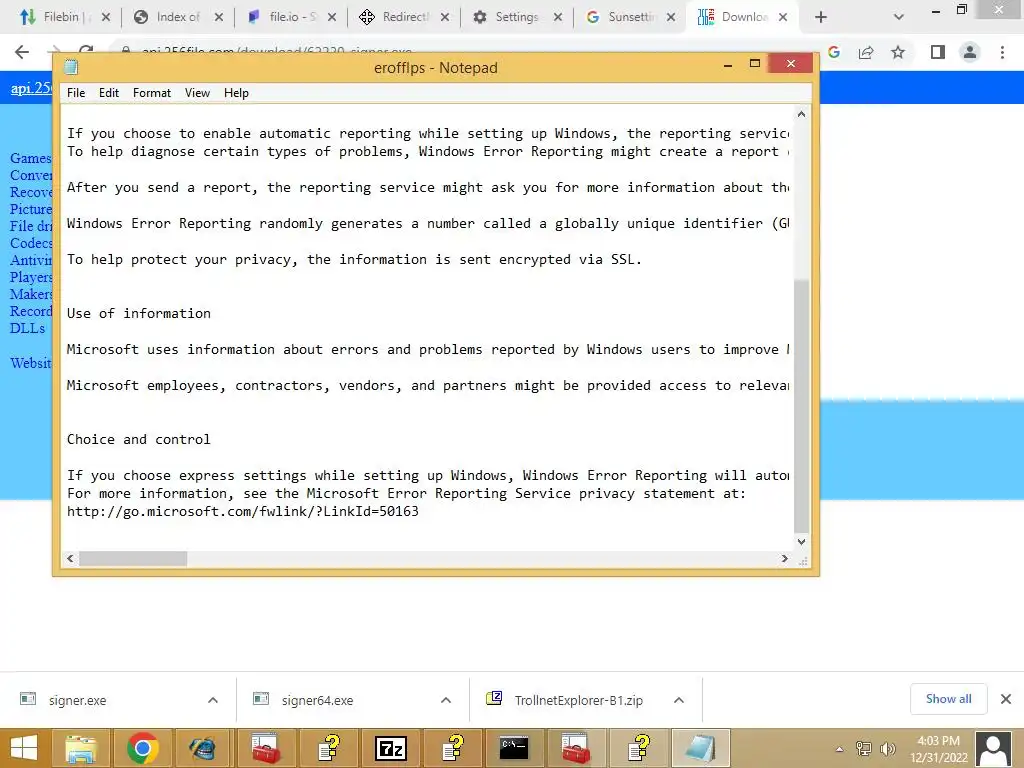Viewport: 1024px width, 768px height.
Task: Open the downloaded TrollnetExplorer-B1.zip file
Action: [x=579, y=700]
